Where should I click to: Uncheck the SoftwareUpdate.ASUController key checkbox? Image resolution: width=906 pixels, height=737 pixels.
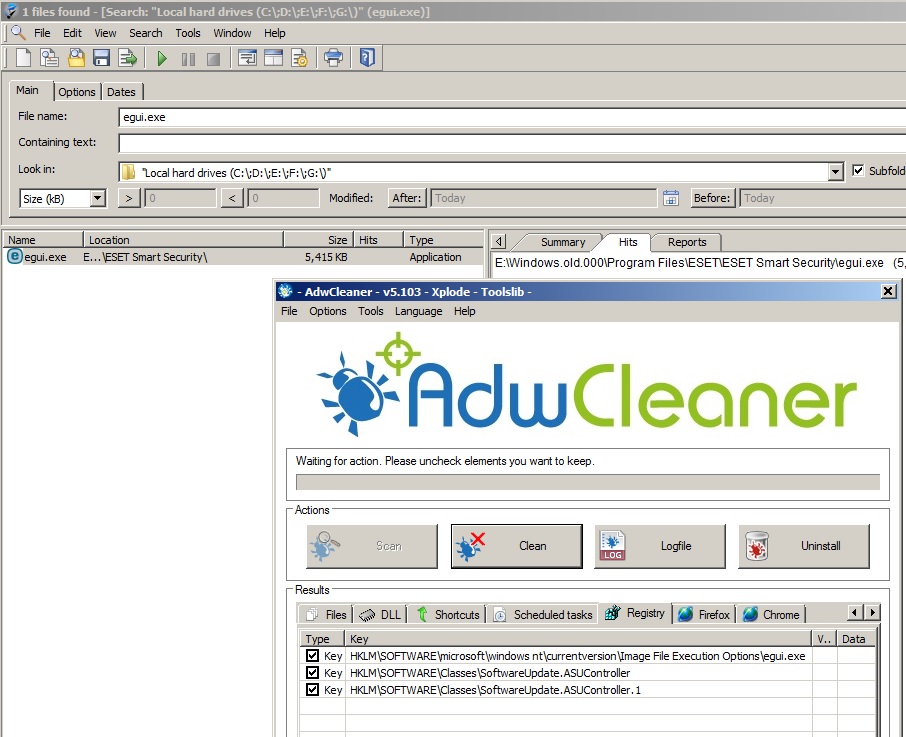(x=312, y=672)
